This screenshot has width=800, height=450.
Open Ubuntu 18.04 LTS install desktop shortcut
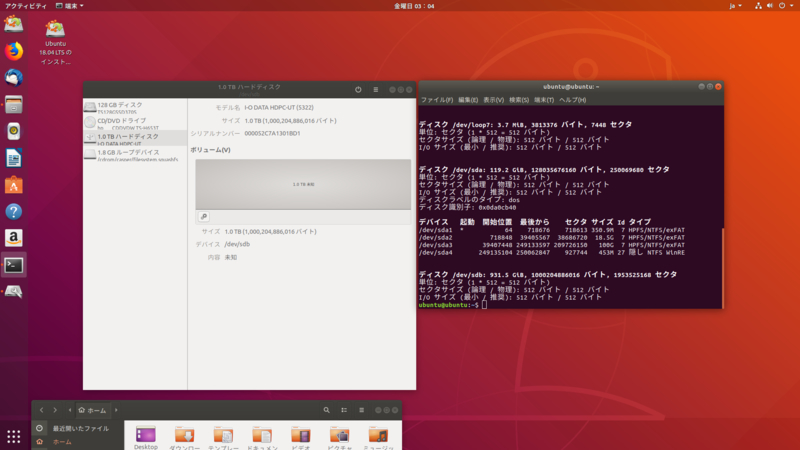click(55, 42)
